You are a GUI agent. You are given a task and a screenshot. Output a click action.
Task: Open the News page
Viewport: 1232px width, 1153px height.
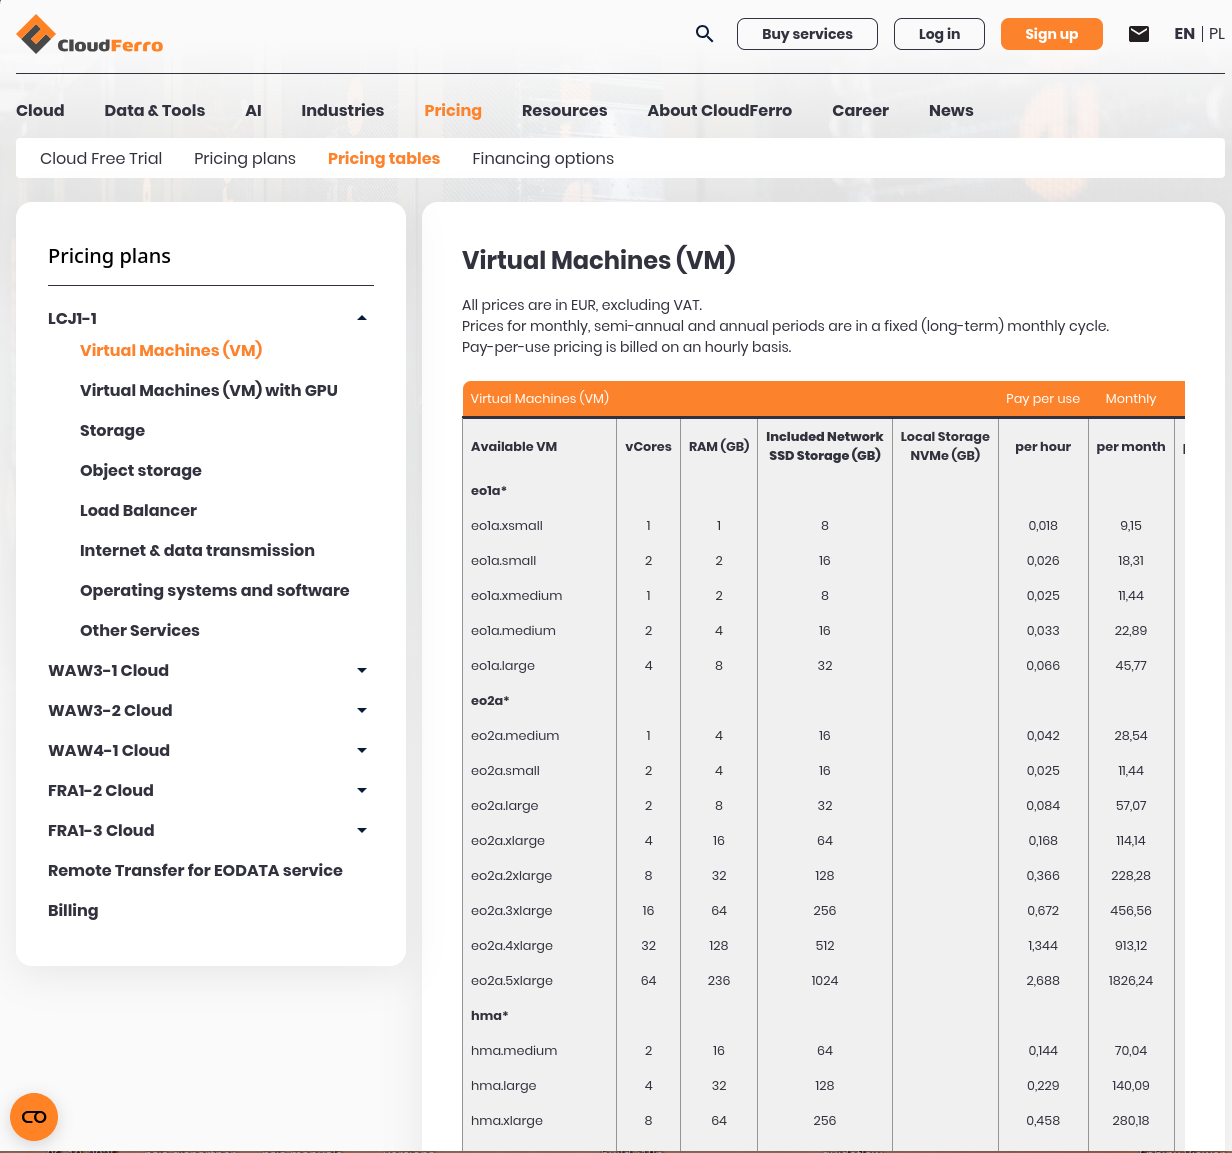[x=951, y=110]
